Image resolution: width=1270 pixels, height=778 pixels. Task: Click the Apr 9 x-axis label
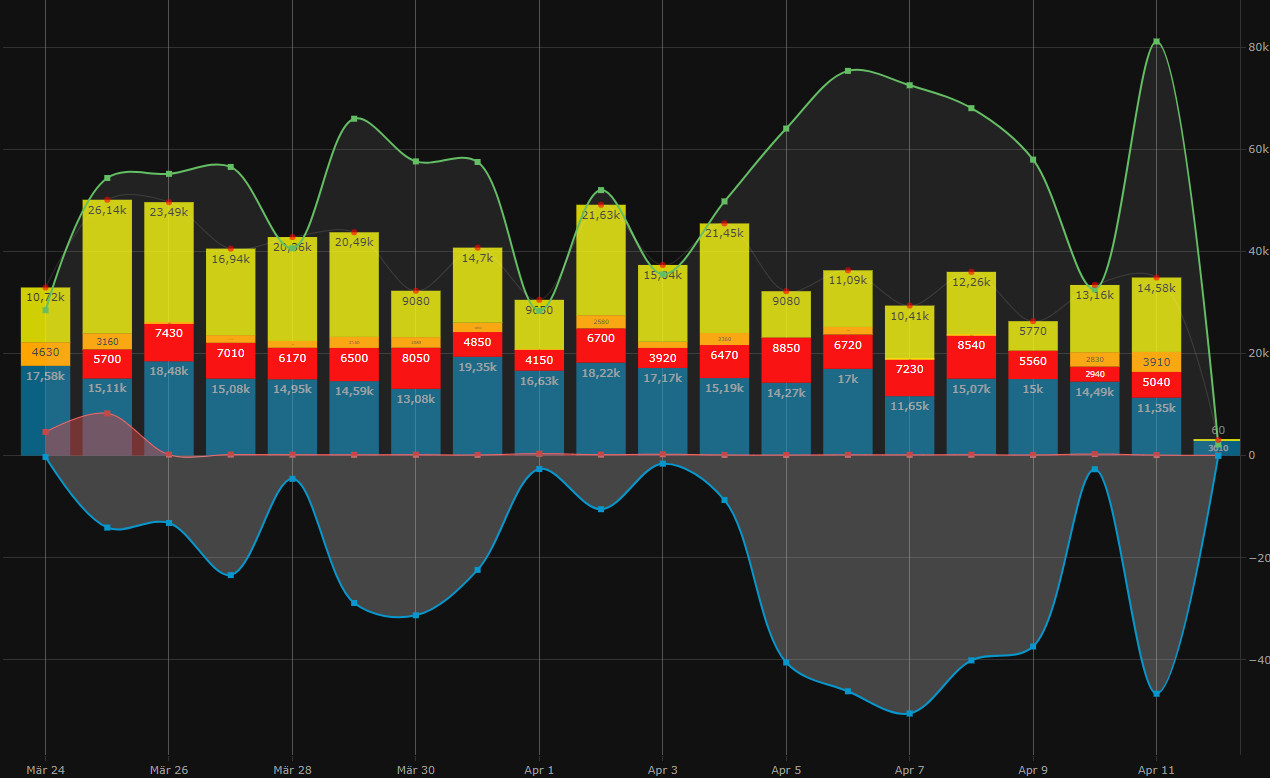1033,770
